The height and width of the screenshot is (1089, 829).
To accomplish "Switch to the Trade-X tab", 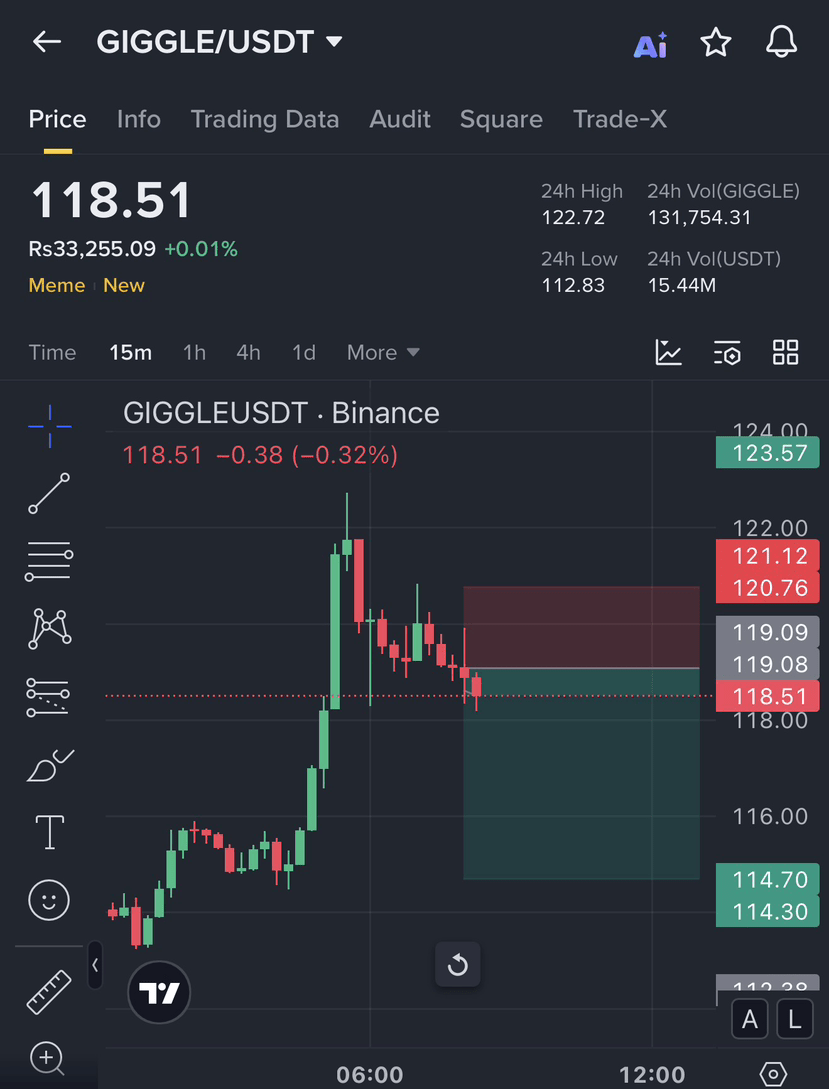I will click(620, 119).
